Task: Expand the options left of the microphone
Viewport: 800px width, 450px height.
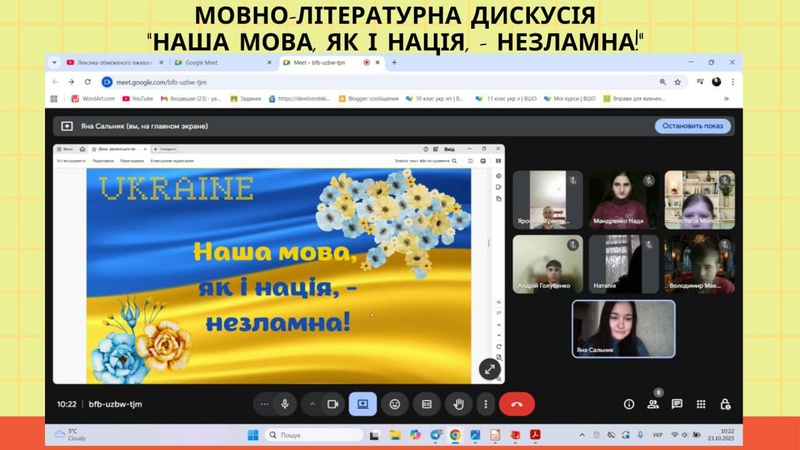Action: [264, 404]
